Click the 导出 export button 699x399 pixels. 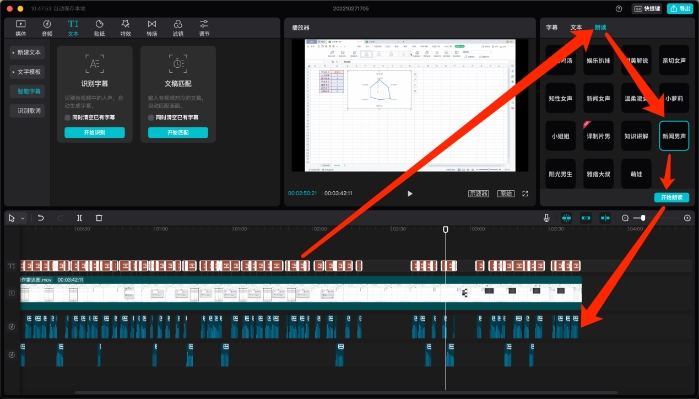pos(680,8)
